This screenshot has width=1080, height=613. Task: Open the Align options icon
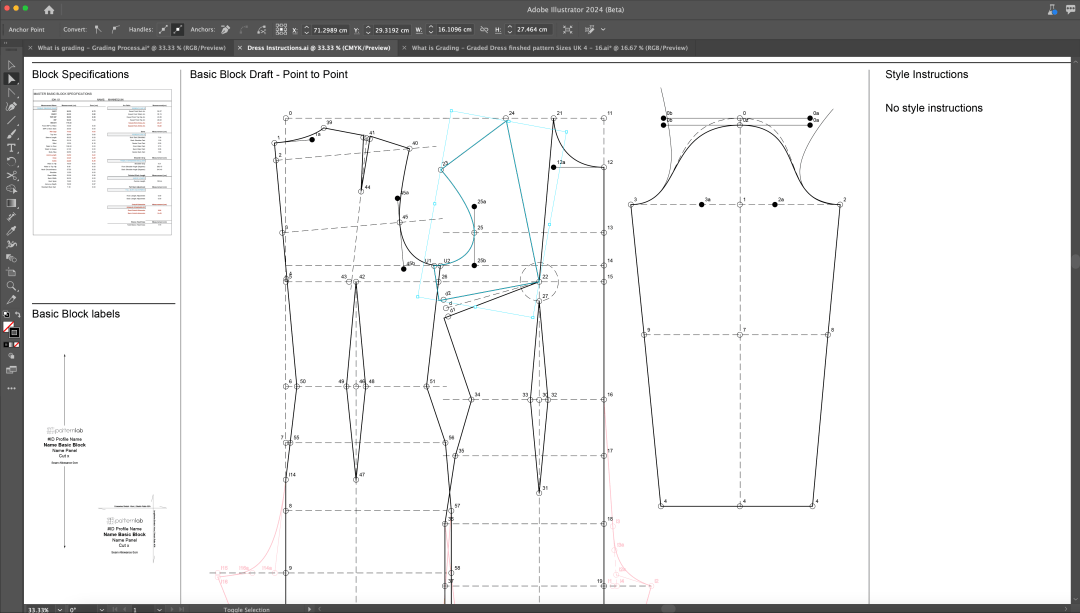(590, 30)
